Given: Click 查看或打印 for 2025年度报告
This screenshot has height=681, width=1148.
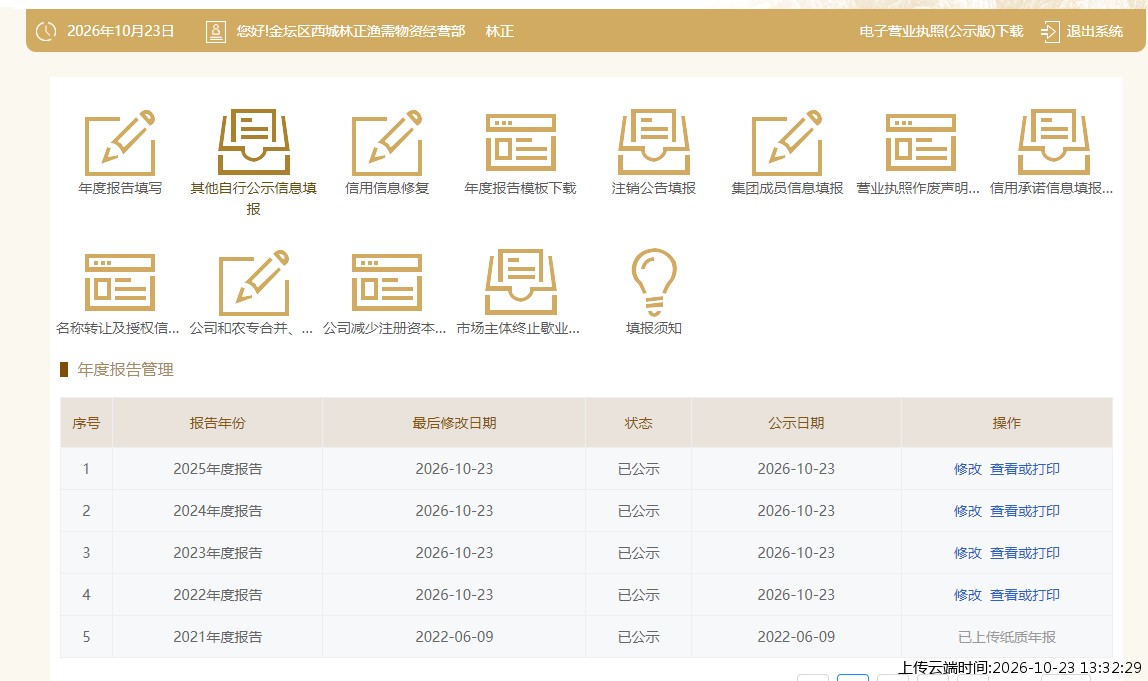Looking at the screenshot, I should [1025, 469].
